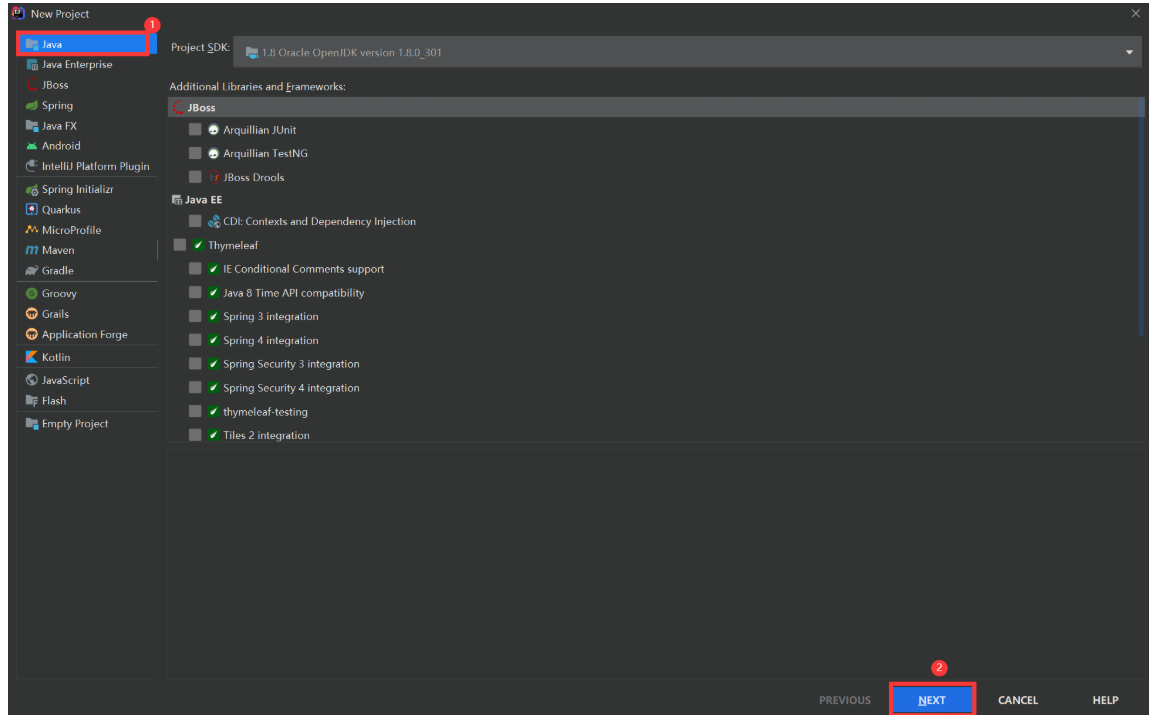Screen dimensions: 1170x723
Task: Select Maven project type
Action: tap(87, 250)
